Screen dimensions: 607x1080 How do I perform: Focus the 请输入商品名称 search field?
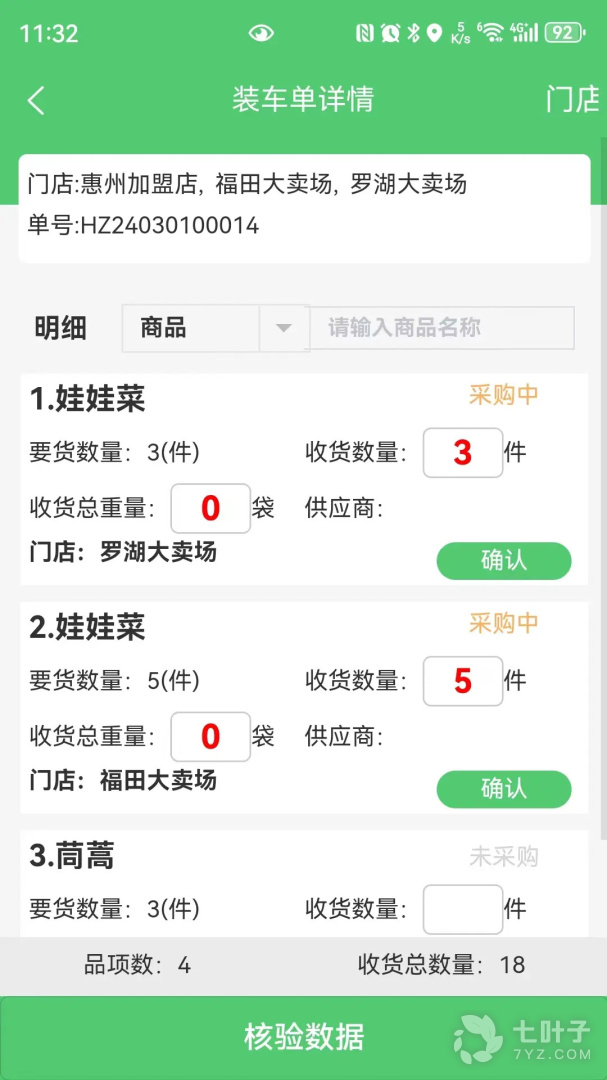pos(442,328)
